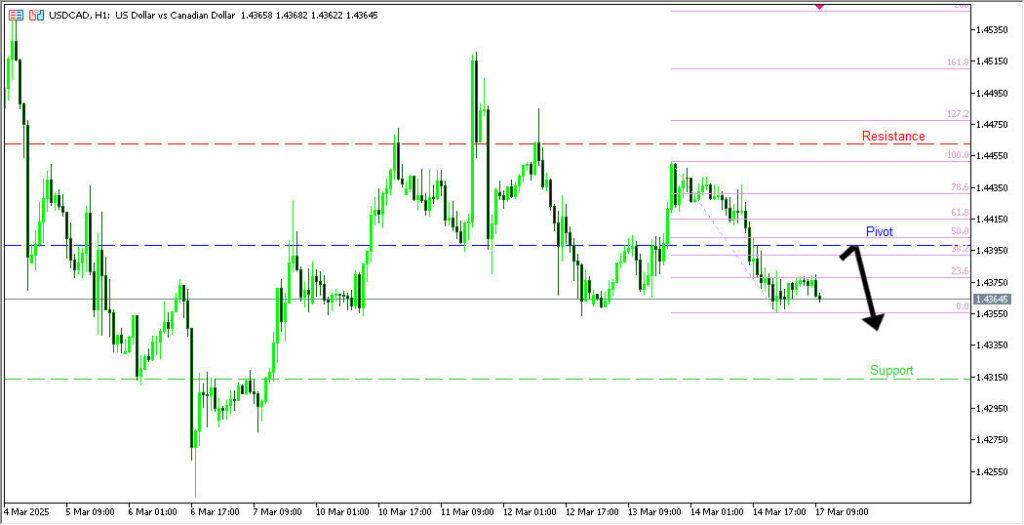Select the green dashed Support line
The width and height of the screenshot is (1024, 525).
point(400,379)
